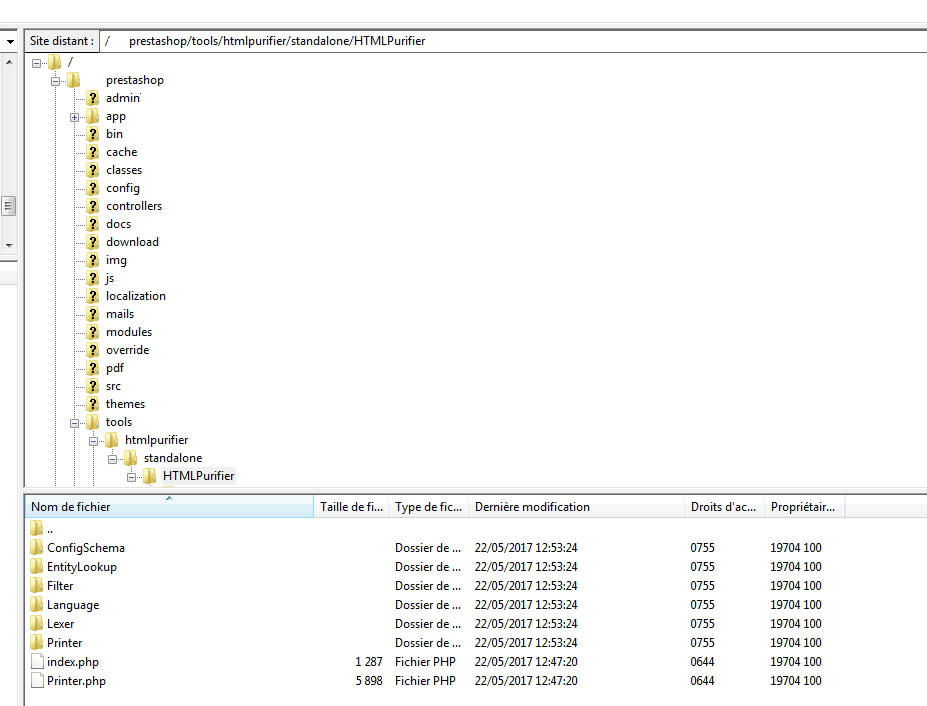Image resolution: width=927 pixels, height=706 pixels.
Task: Click the classes folder question-mark icon
Action: [93, 170]
